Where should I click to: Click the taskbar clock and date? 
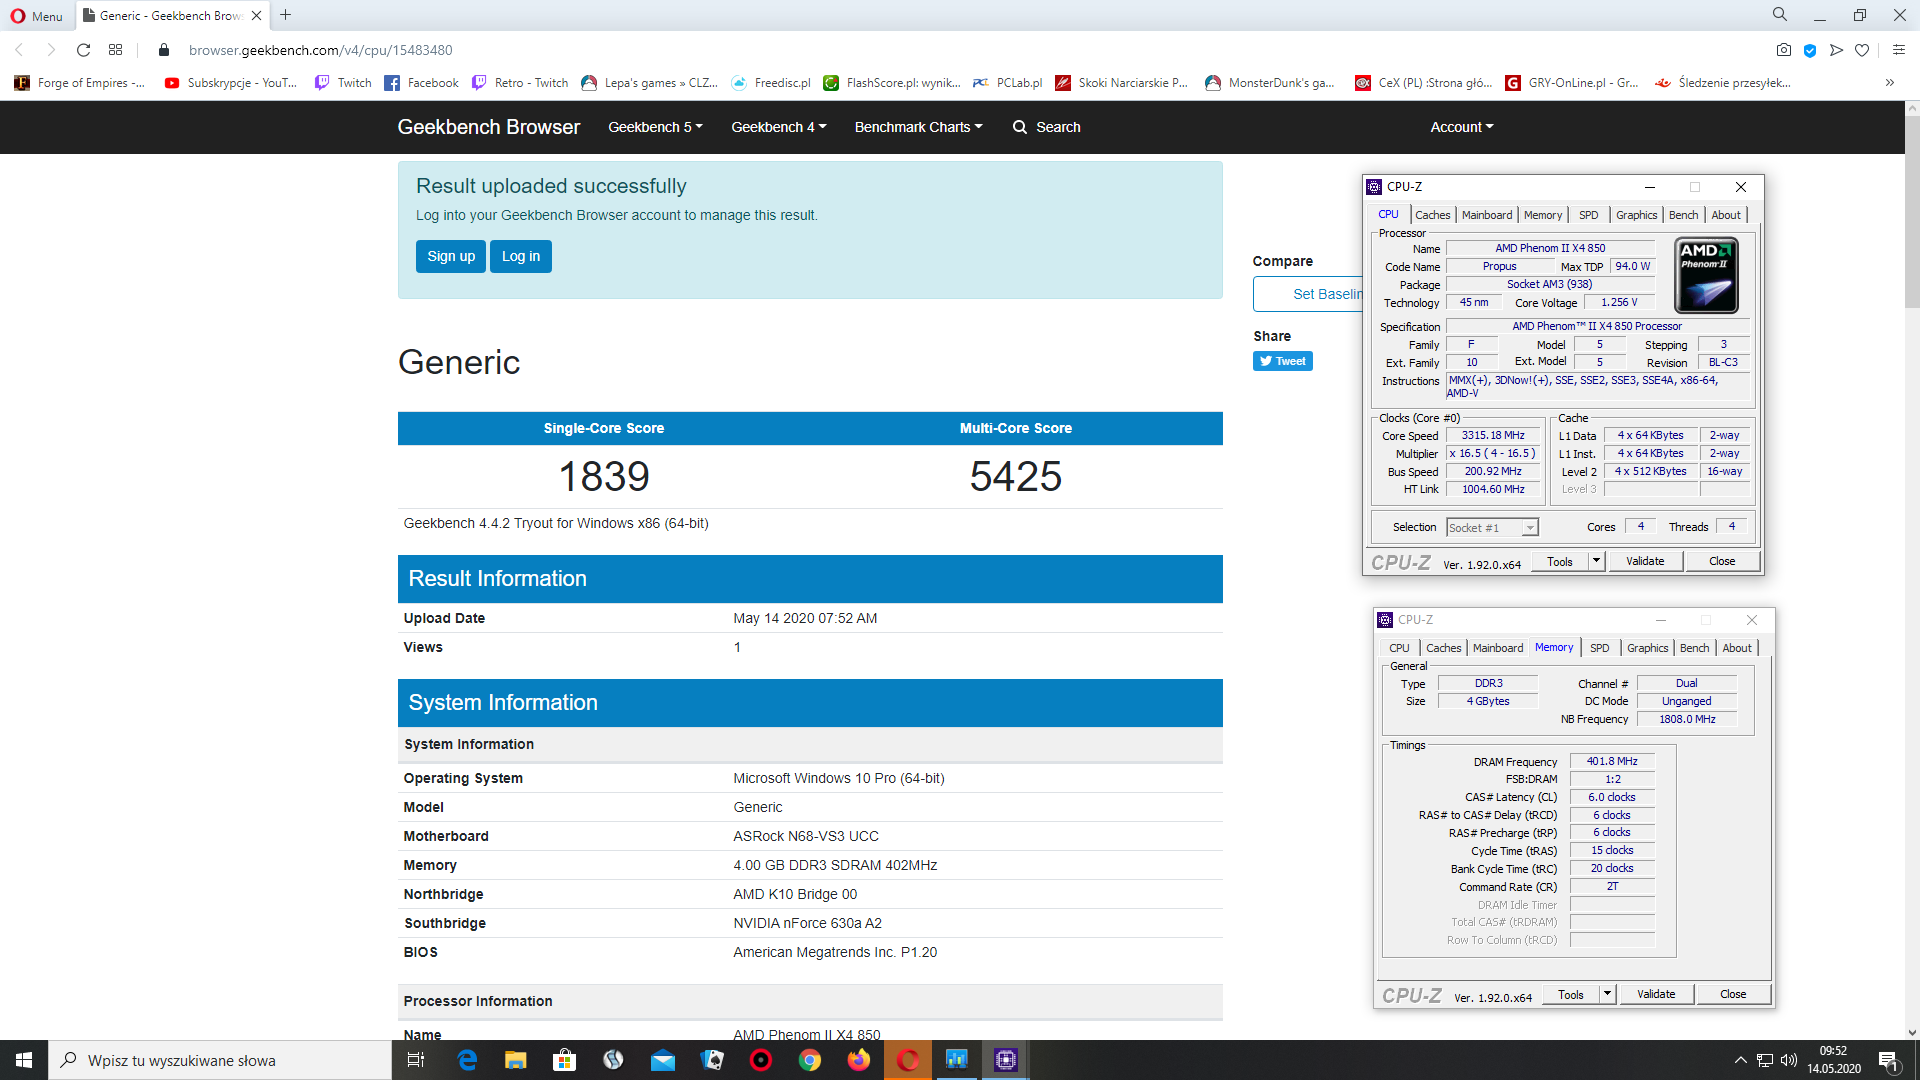[x=1833, y=1060]
